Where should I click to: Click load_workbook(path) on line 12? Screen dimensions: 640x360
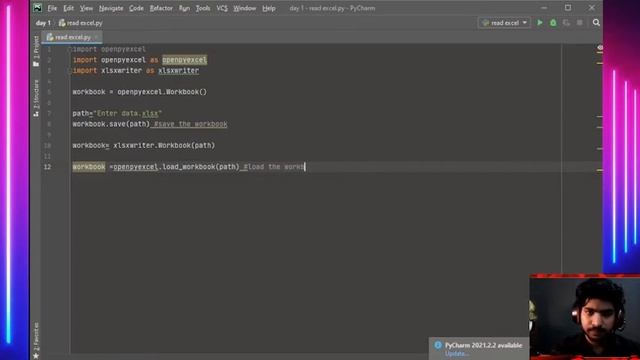201,167
